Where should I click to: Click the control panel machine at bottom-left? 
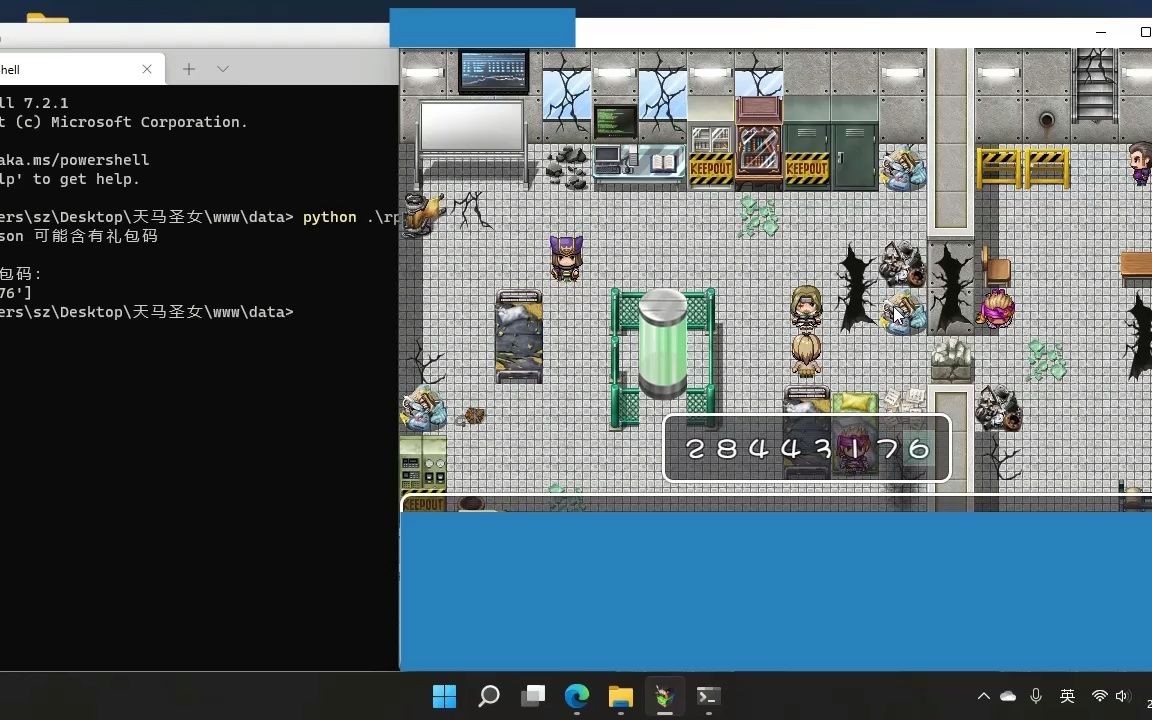(x=422, y=464)
